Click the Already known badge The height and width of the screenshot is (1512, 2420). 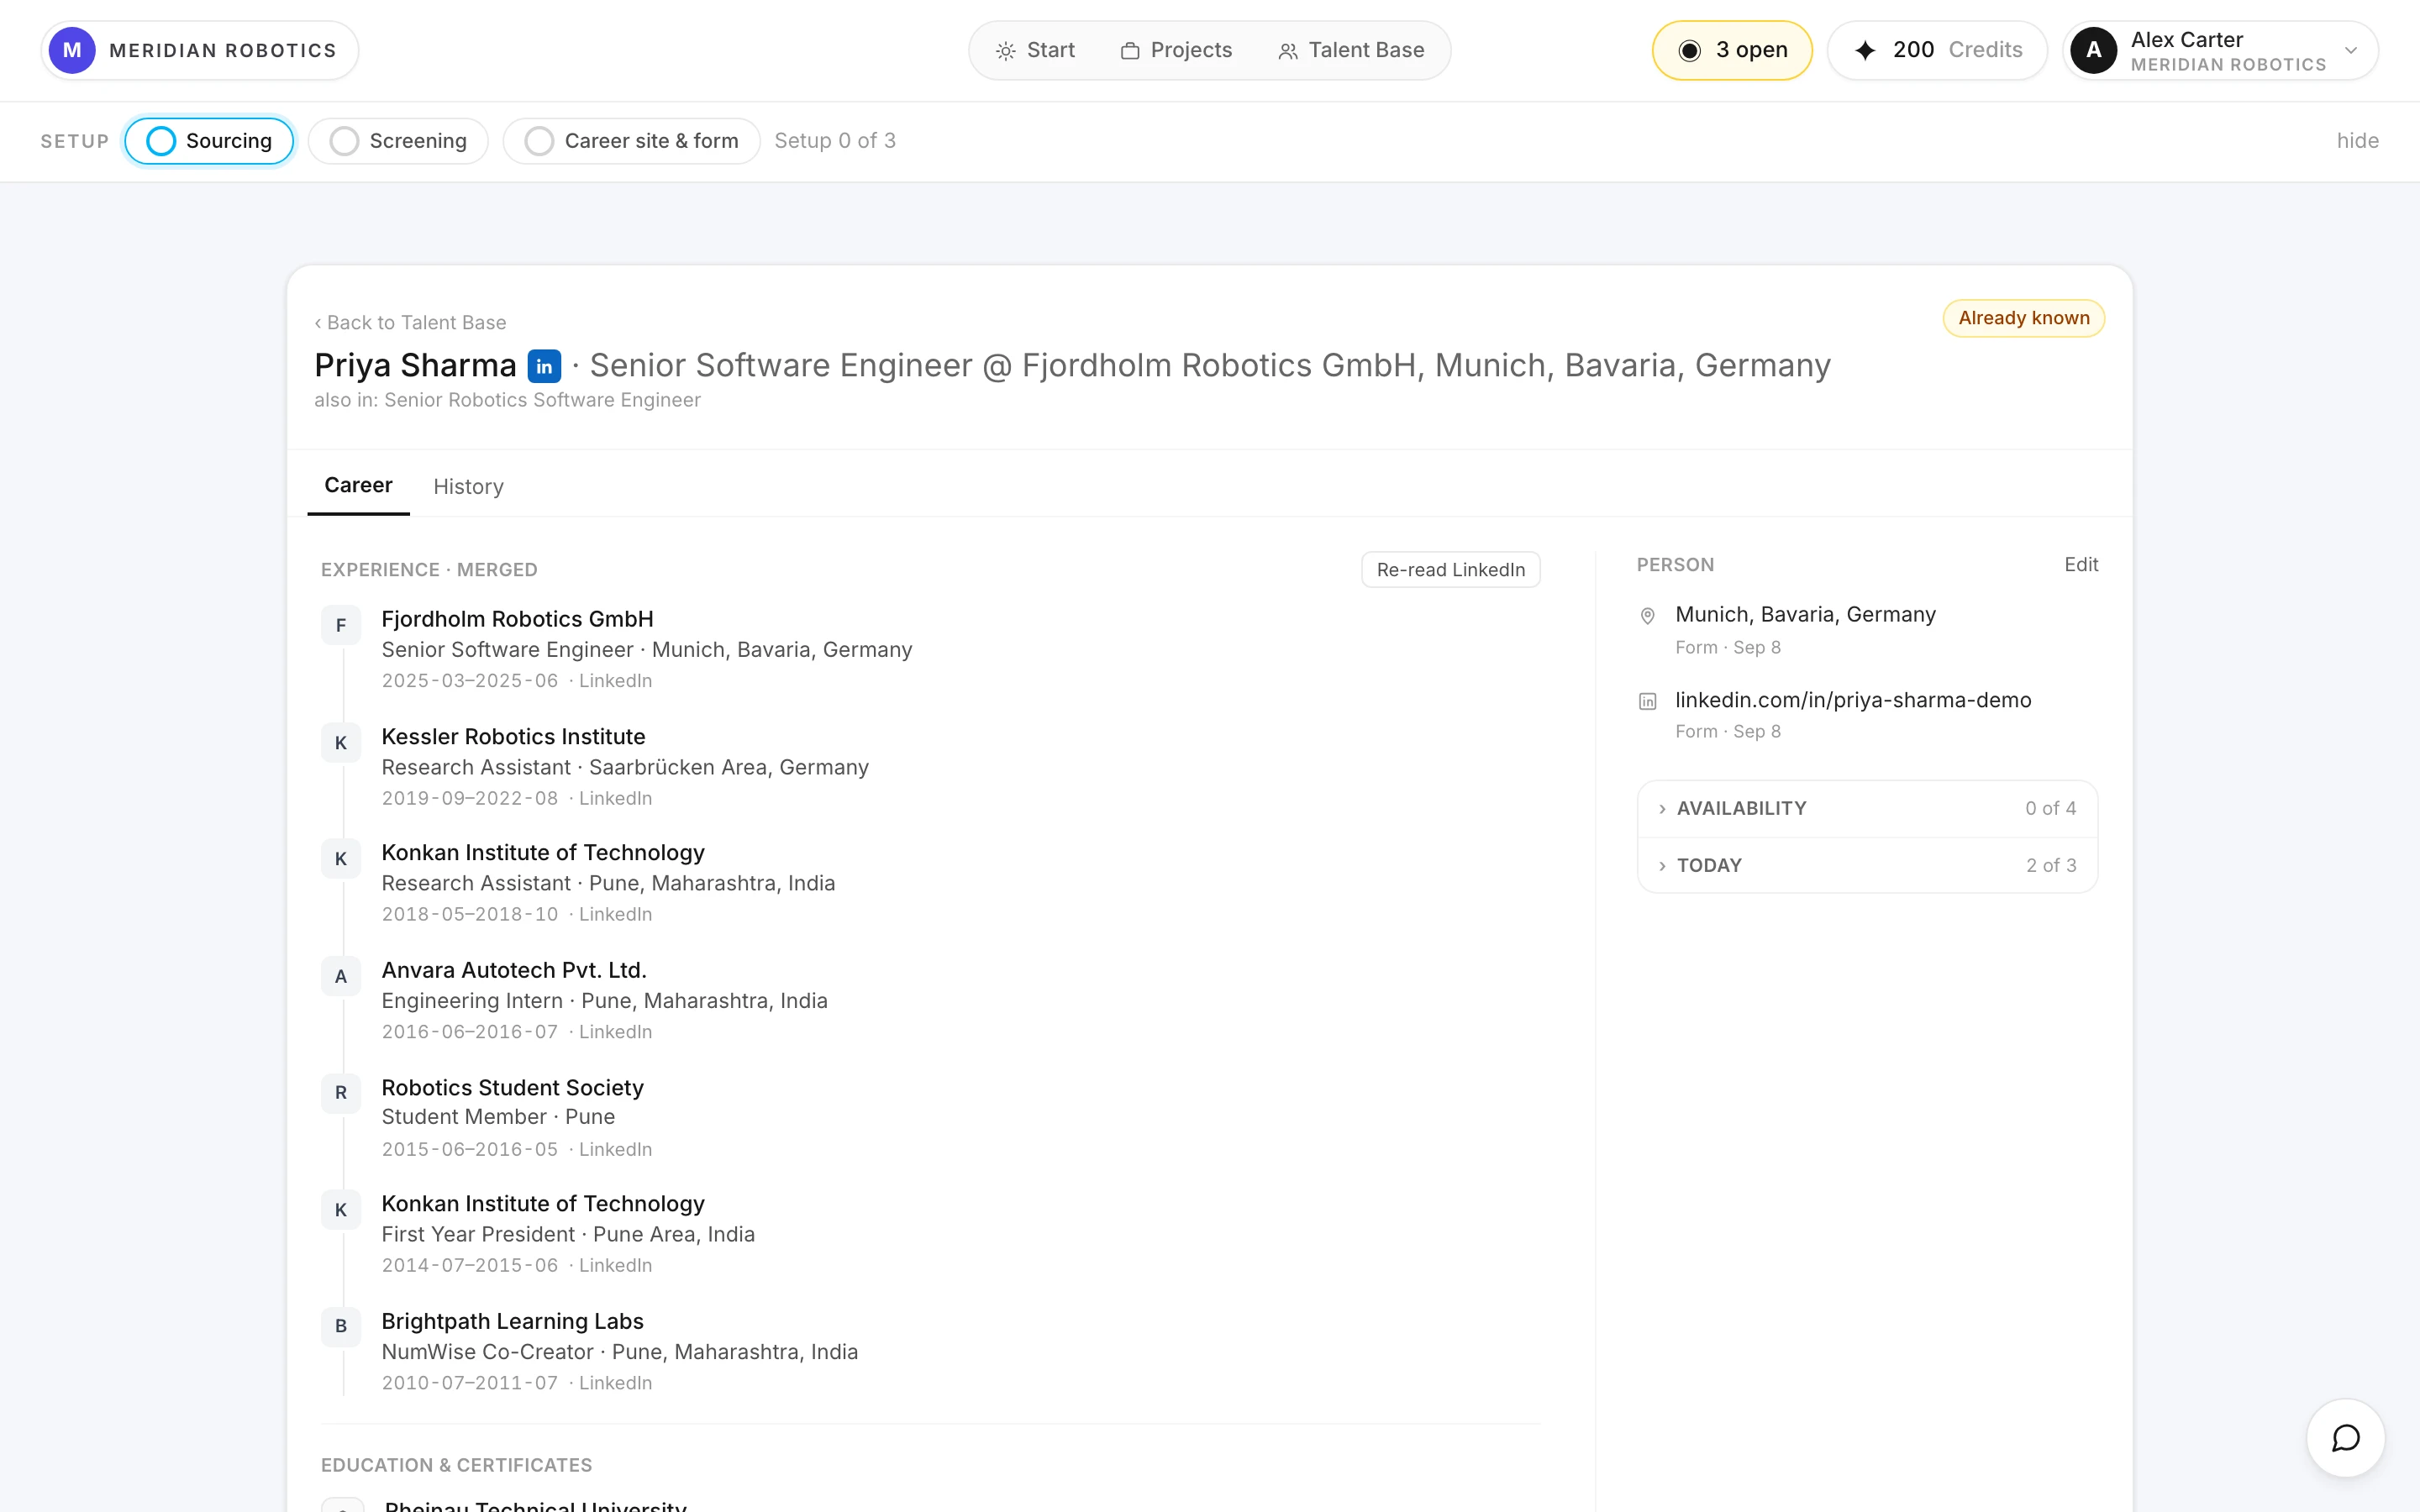(2023, 318)
